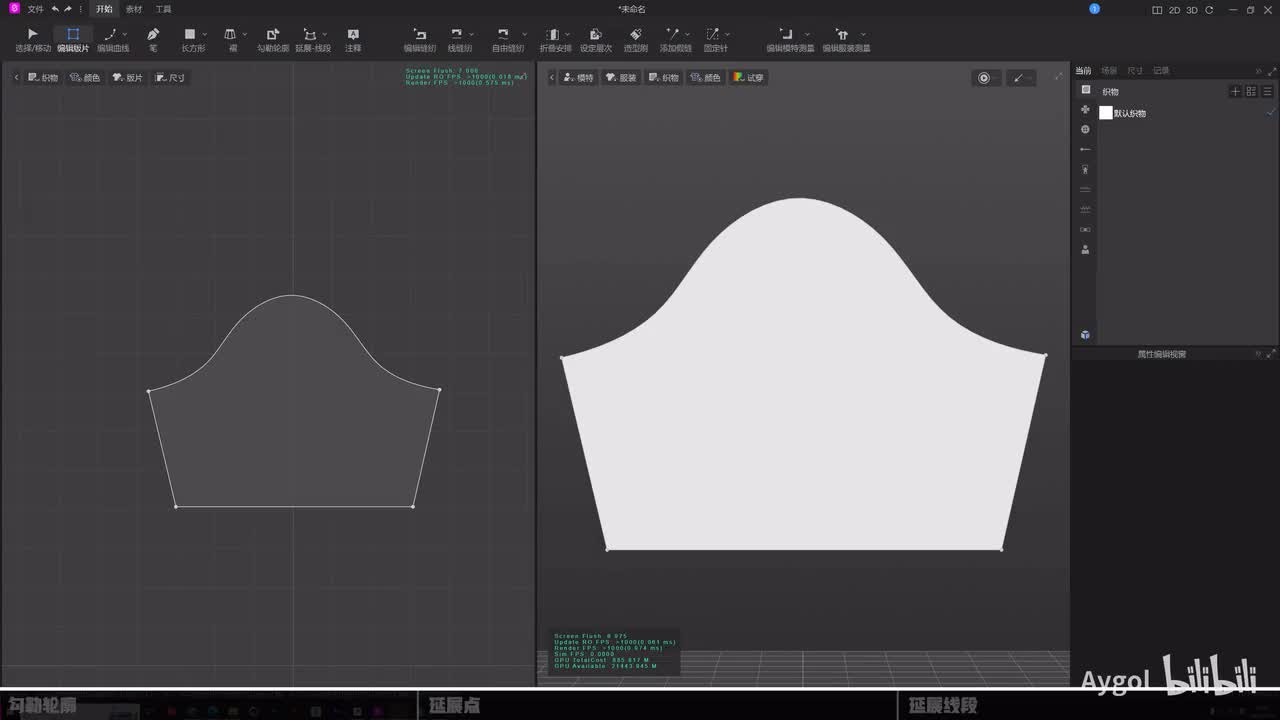The width and height of the screenshot is (1280, 720).
Task: Click 织物 button in 2D window
Action: 43,77
